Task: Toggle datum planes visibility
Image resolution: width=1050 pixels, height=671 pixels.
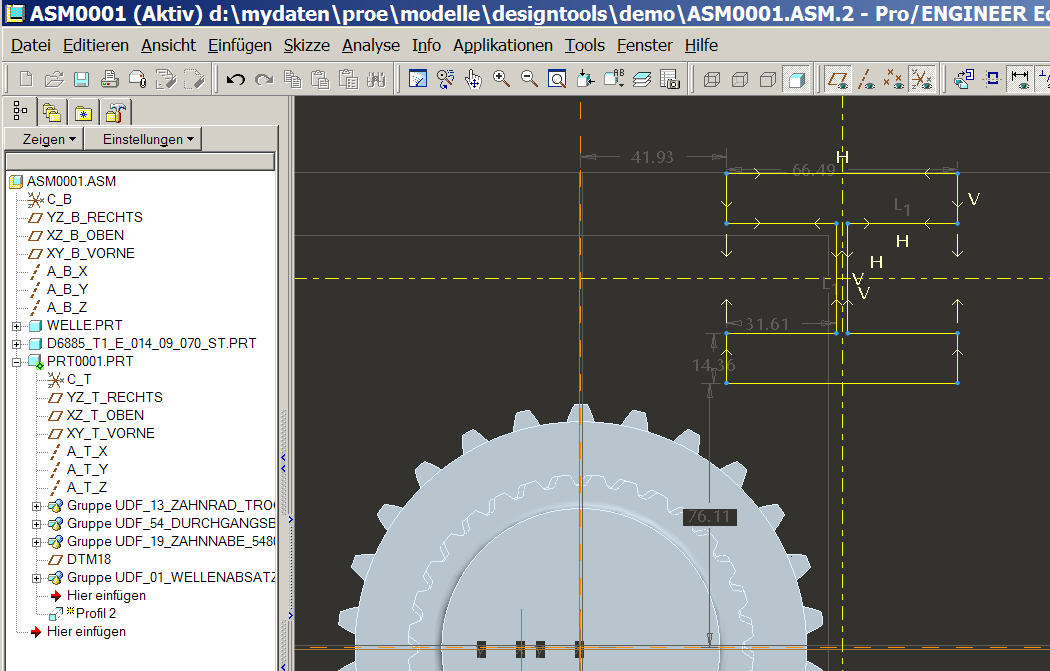Action: tap(838, 80)
